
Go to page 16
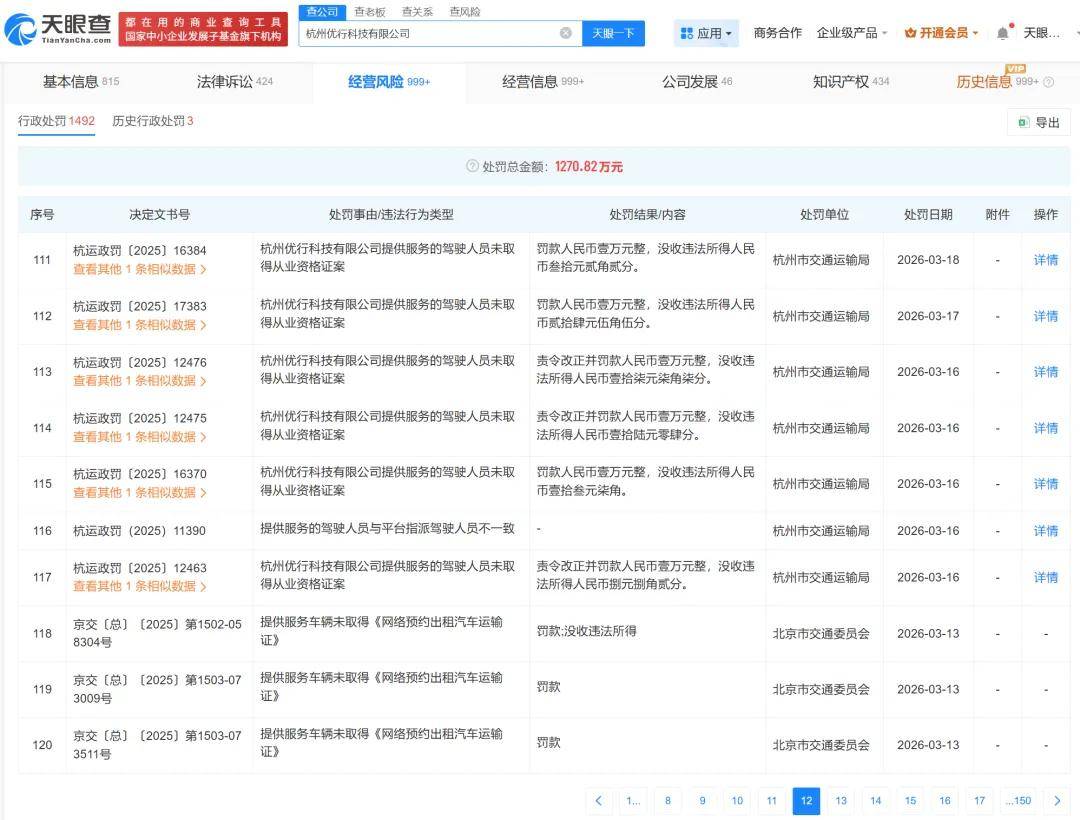[x=945, y=800]
